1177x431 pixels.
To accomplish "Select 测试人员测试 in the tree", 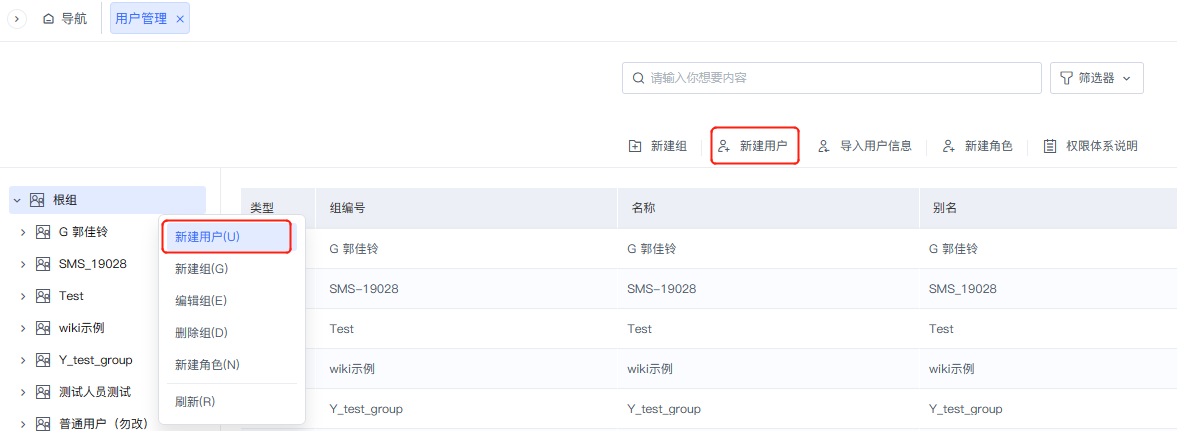I will tap(95, 392).
